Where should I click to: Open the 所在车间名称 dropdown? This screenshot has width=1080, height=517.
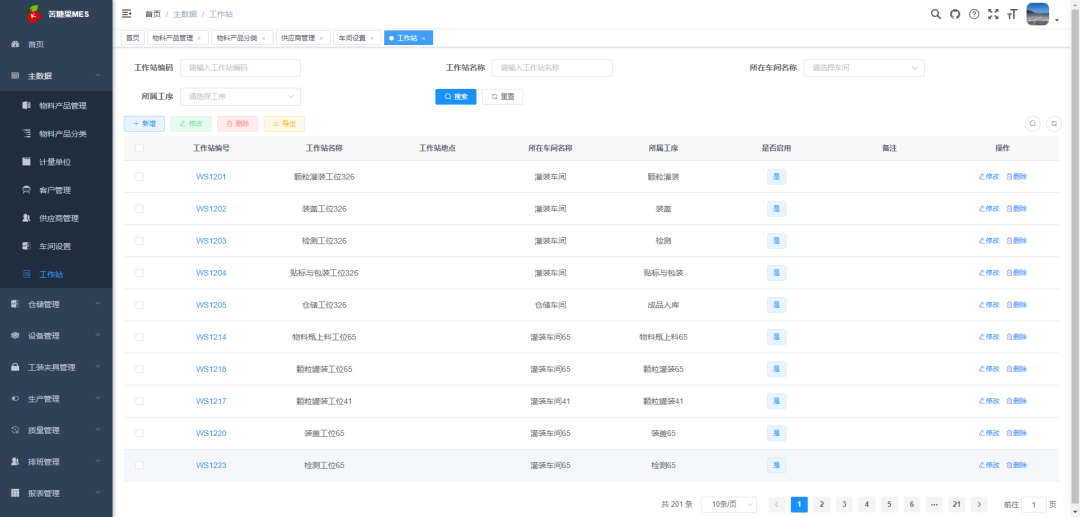coord(864,68)
